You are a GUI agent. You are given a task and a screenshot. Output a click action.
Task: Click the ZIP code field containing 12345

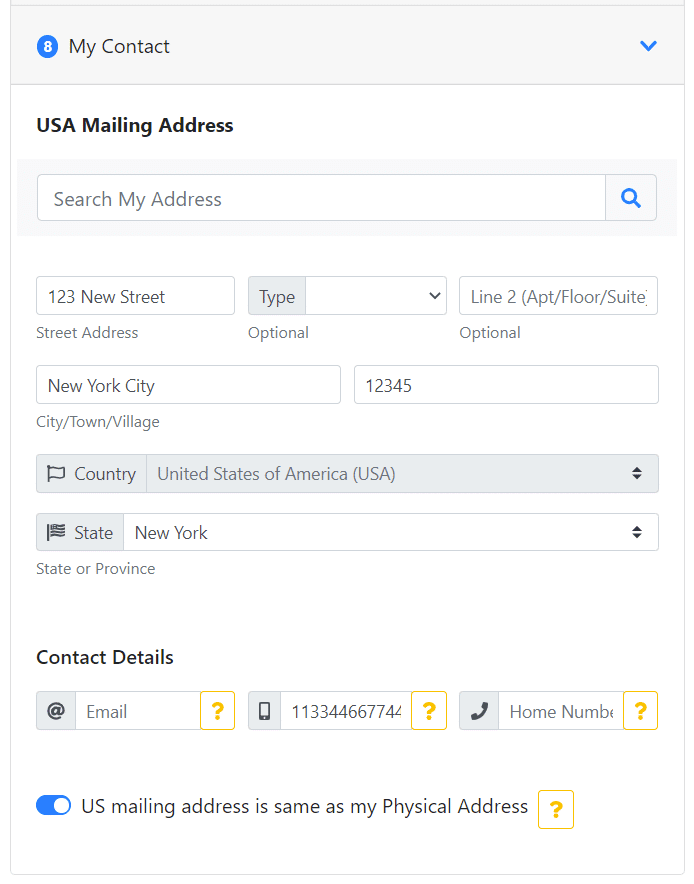coord(505,384)
